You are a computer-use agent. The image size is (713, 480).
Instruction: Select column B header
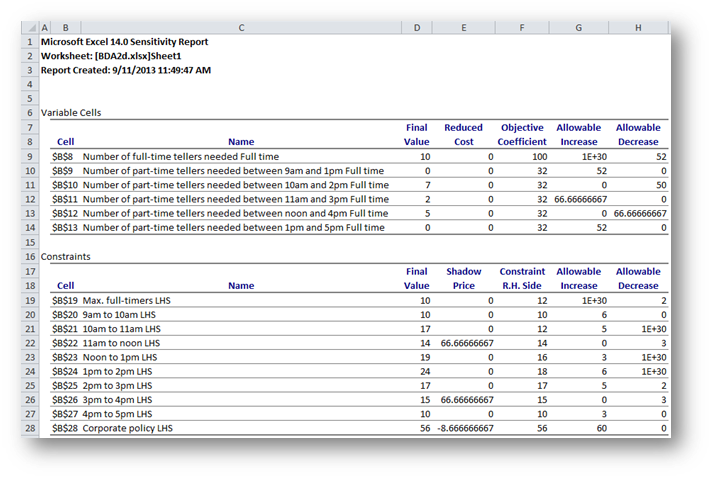tap(65, 28)
